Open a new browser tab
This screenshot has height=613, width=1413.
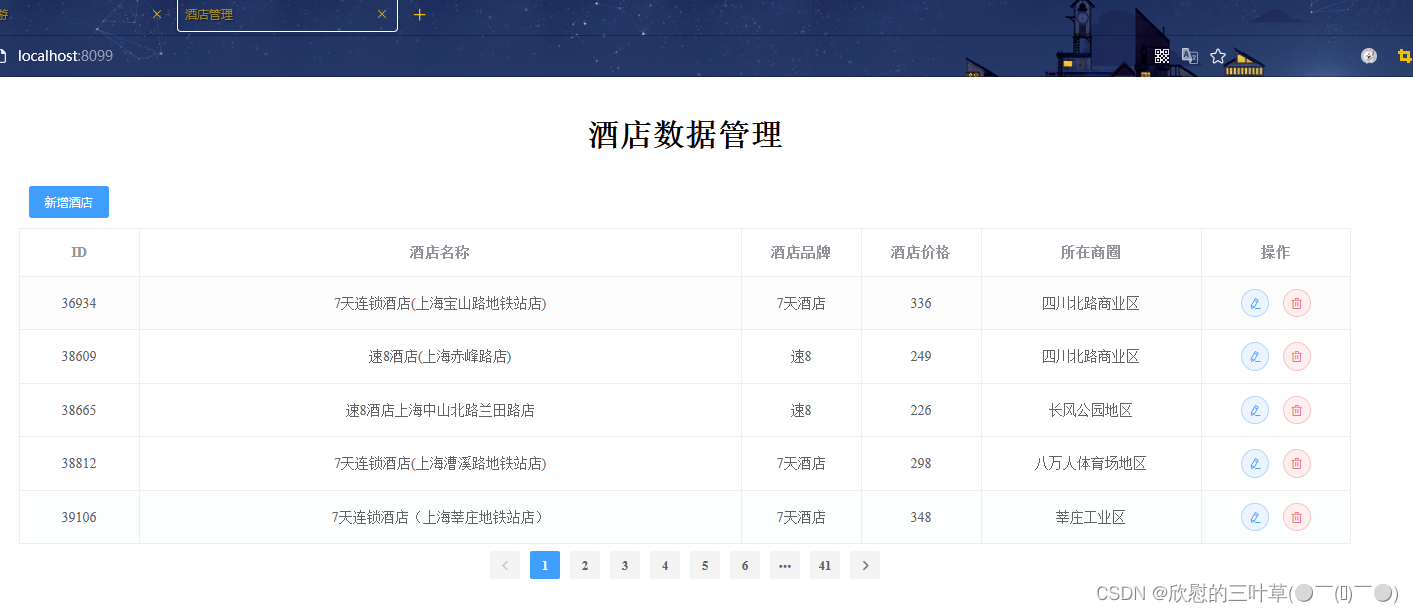[x=418, y=15]
